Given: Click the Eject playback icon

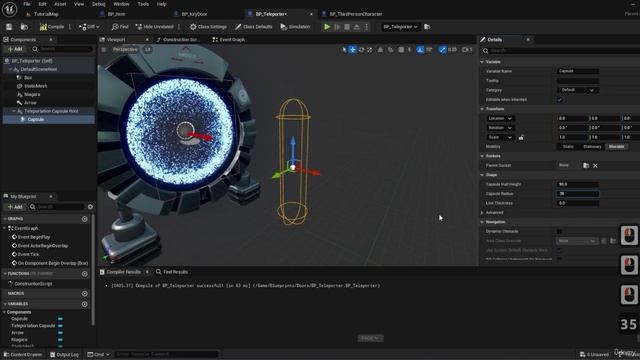Looking at the screenshot, I should tap(357, 27).
